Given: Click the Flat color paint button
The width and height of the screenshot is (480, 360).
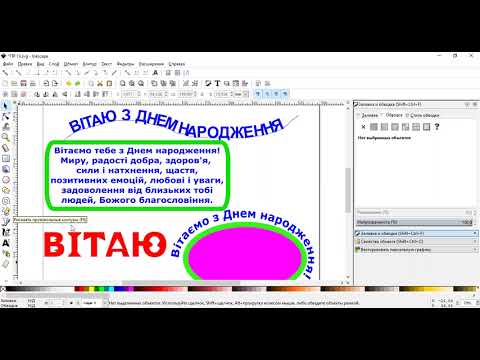Looking at the screenshot, I should click(374, 127).
